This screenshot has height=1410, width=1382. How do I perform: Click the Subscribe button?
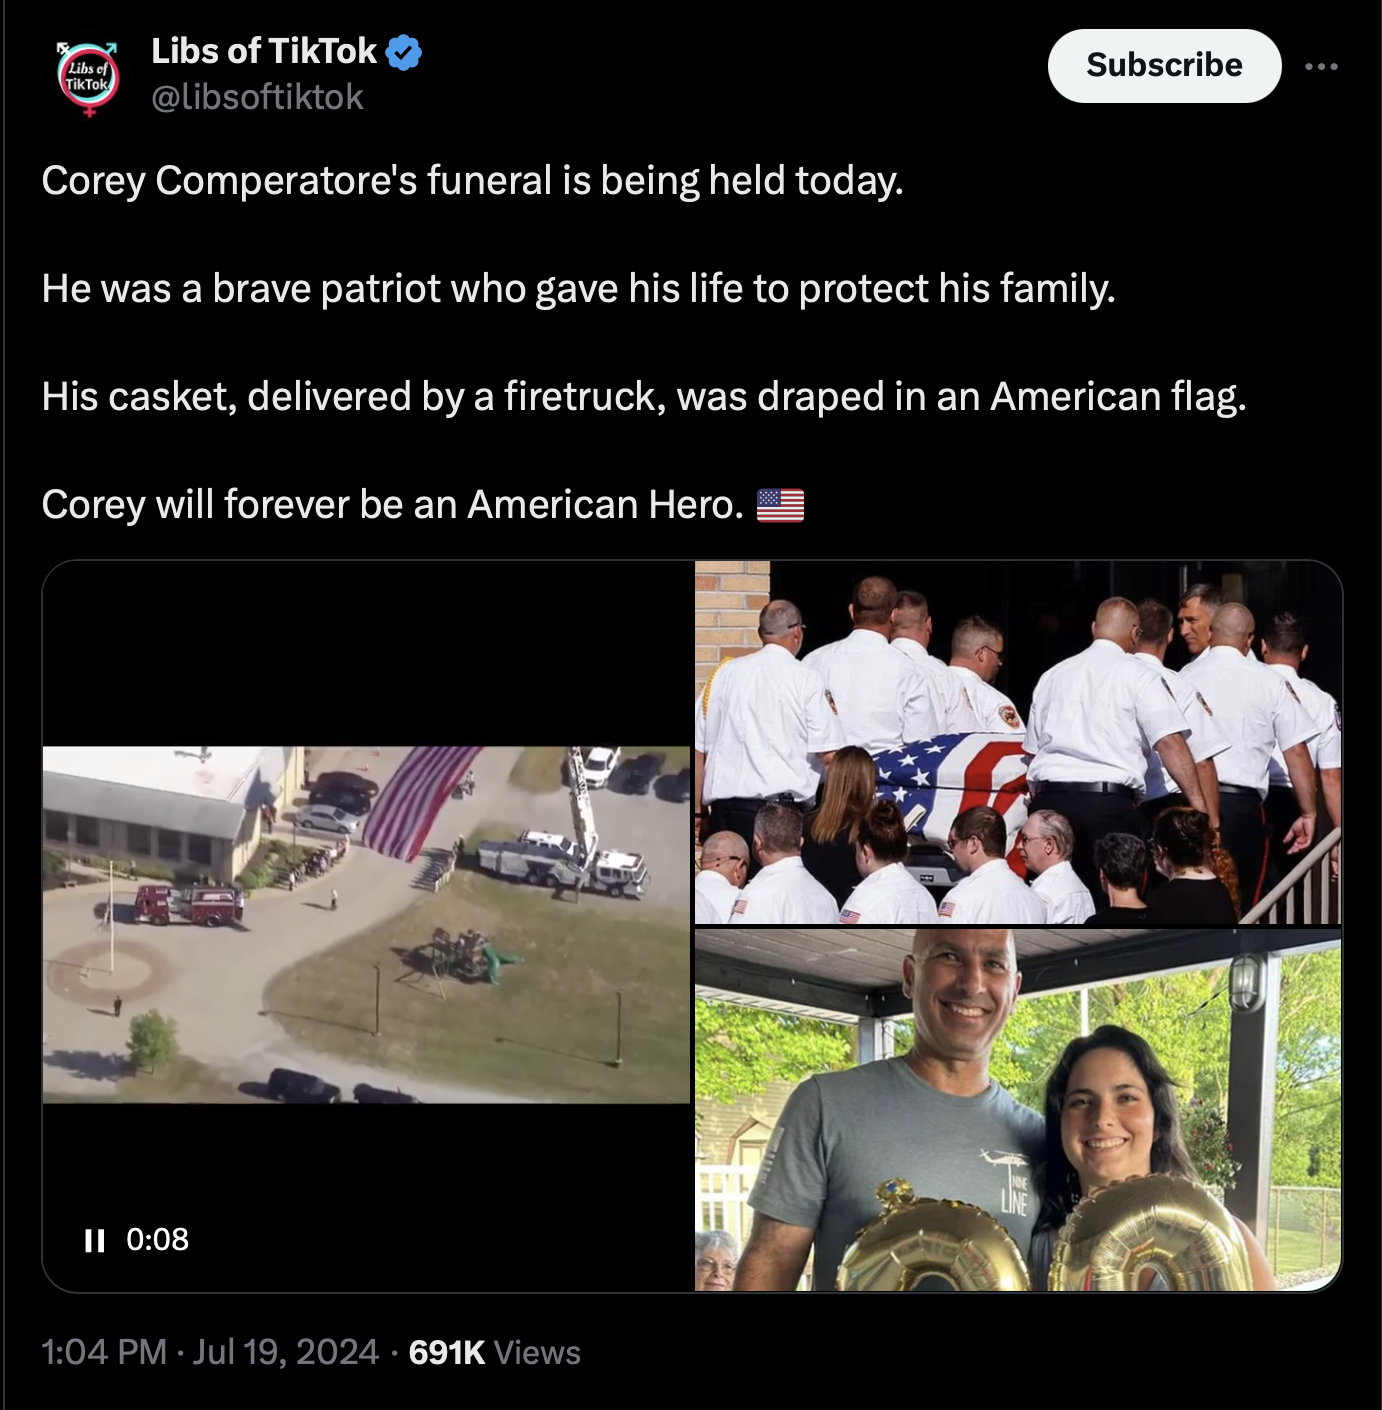click(x=1164, y=66)
